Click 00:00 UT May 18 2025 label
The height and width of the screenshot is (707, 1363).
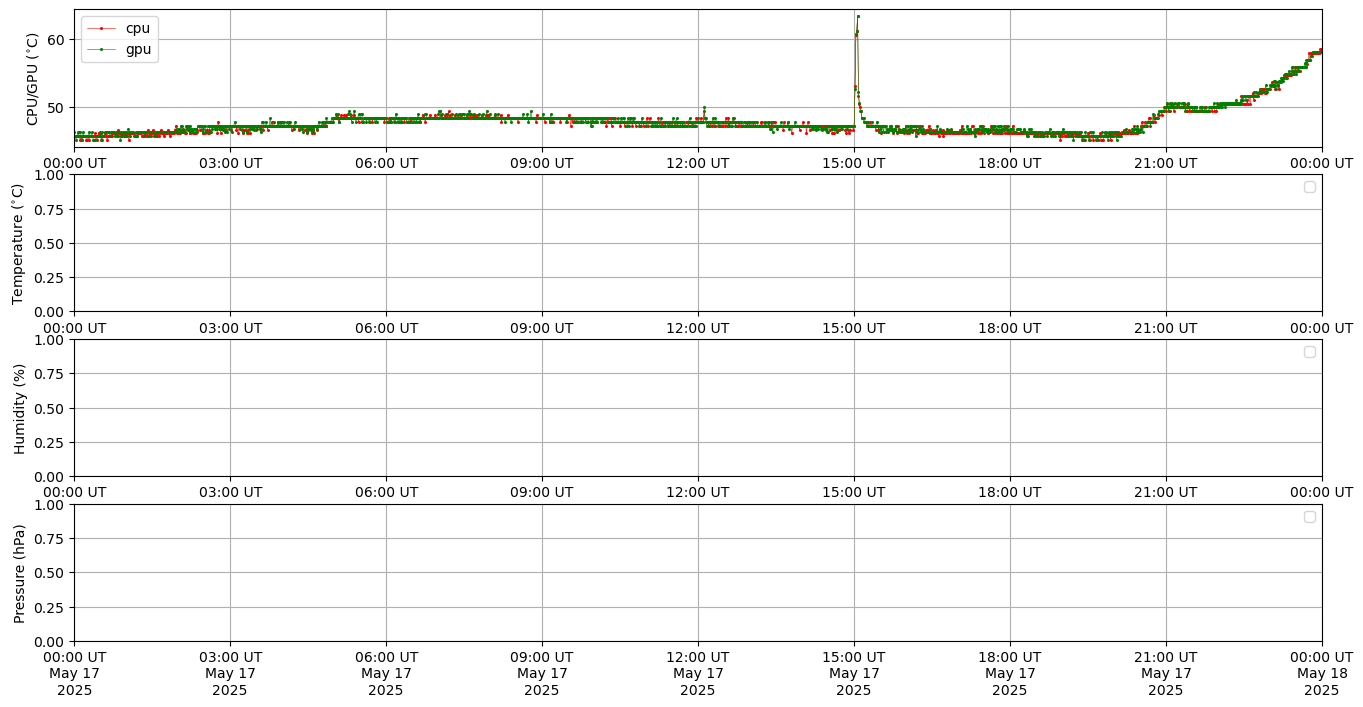pyautogui.click(x=1322, y=673)
